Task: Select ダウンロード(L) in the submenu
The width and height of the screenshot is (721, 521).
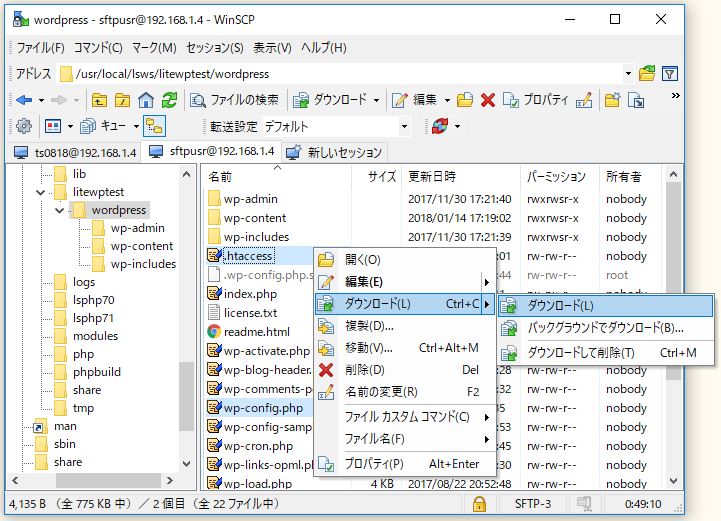Action: coord(606,306)
